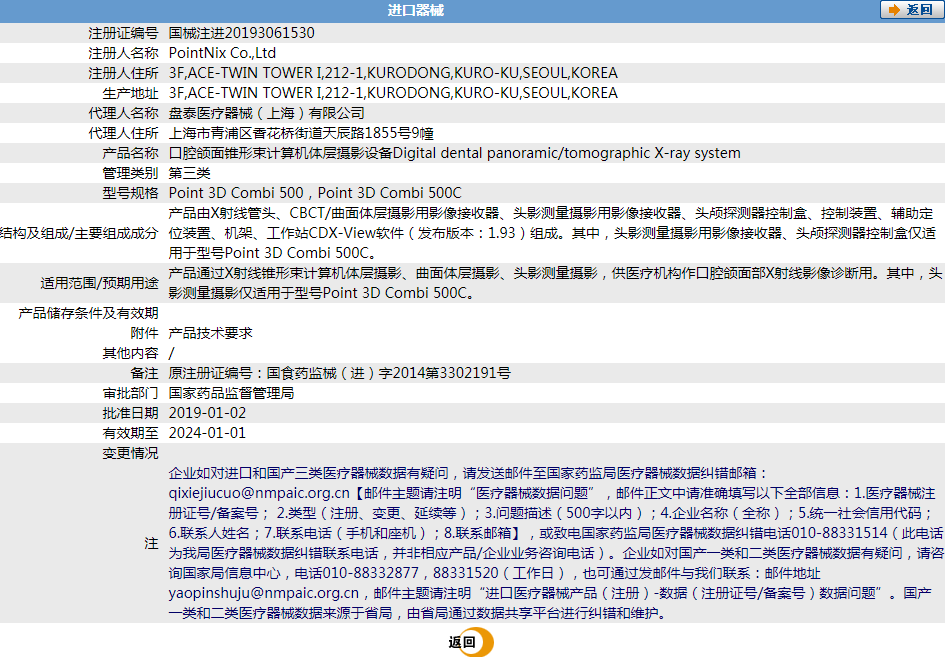Select the 进口器械 header title

416,10
